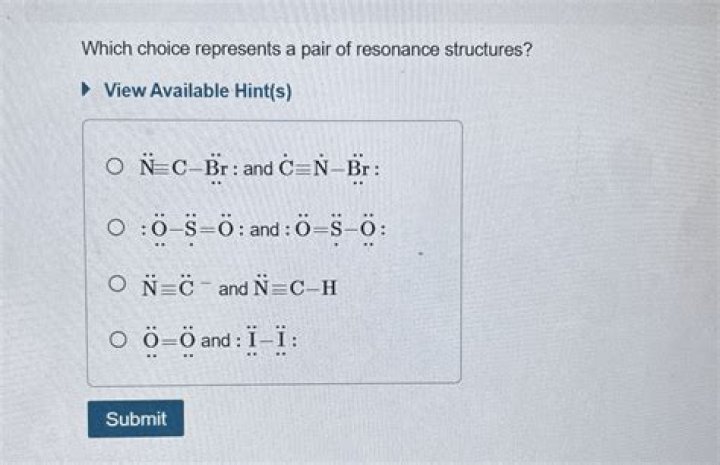Choose the O–S=O and O=S–O radio button

(x=118, y=229)
